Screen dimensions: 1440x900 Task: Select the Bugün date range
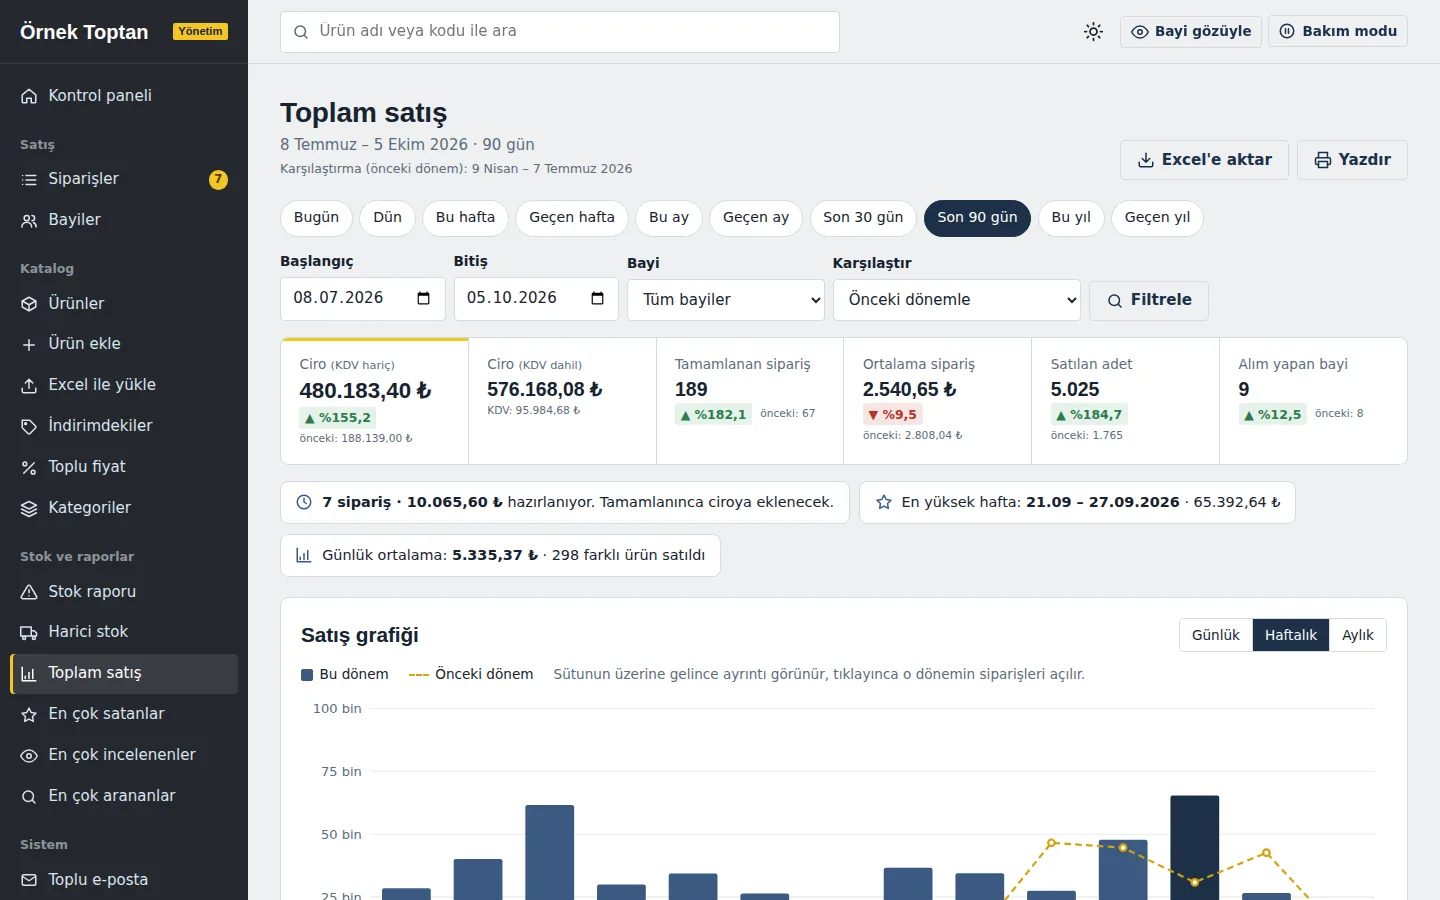[x=316, y=218]
